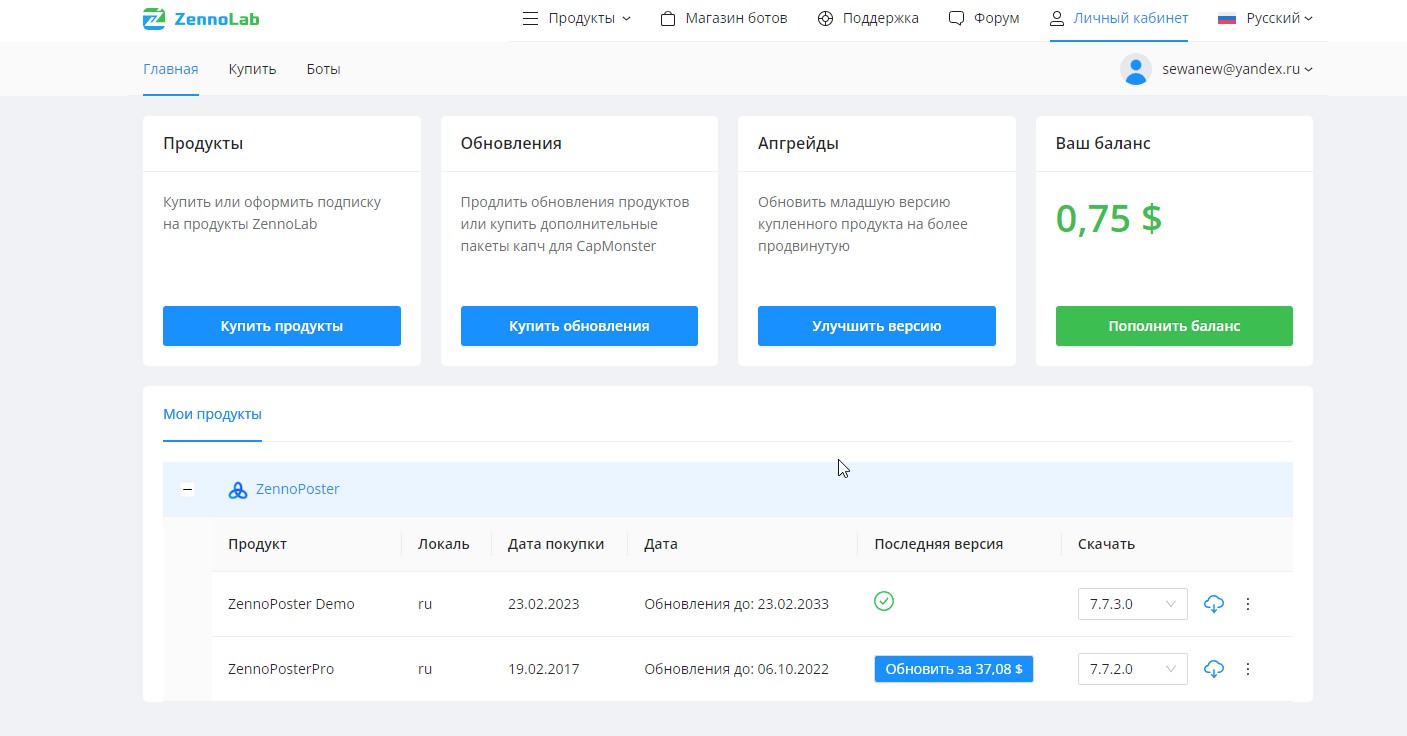Click text Обновления до: 06.10.2022
The image size is (1407, 736).
(736, 669)
